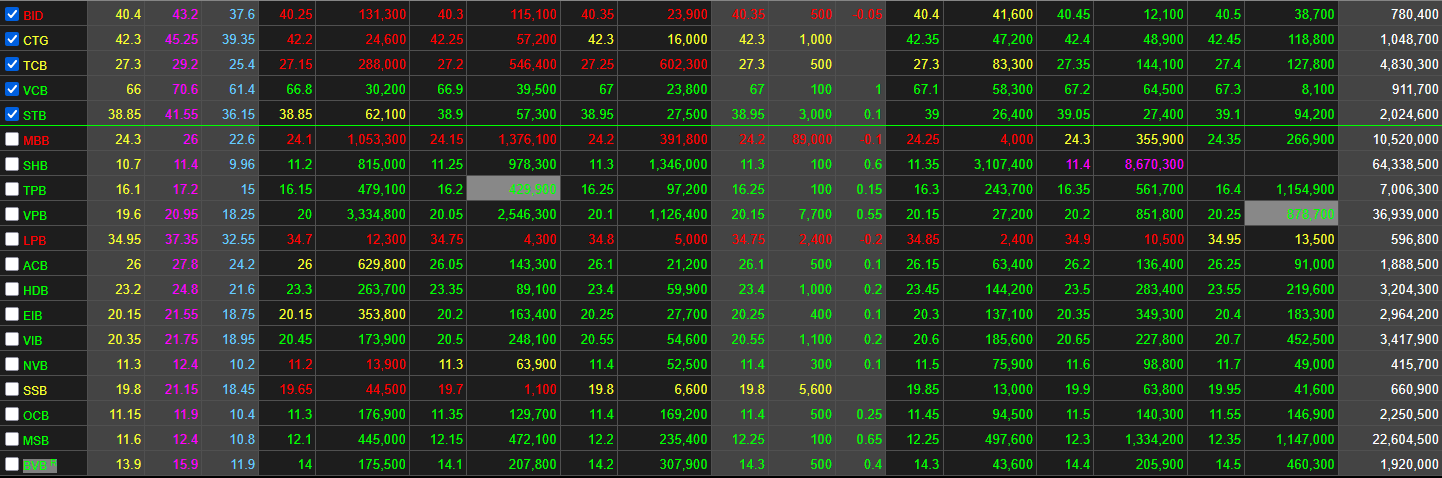
Task: Select the TPB ticker symbol
Action: tap(35, 191)
